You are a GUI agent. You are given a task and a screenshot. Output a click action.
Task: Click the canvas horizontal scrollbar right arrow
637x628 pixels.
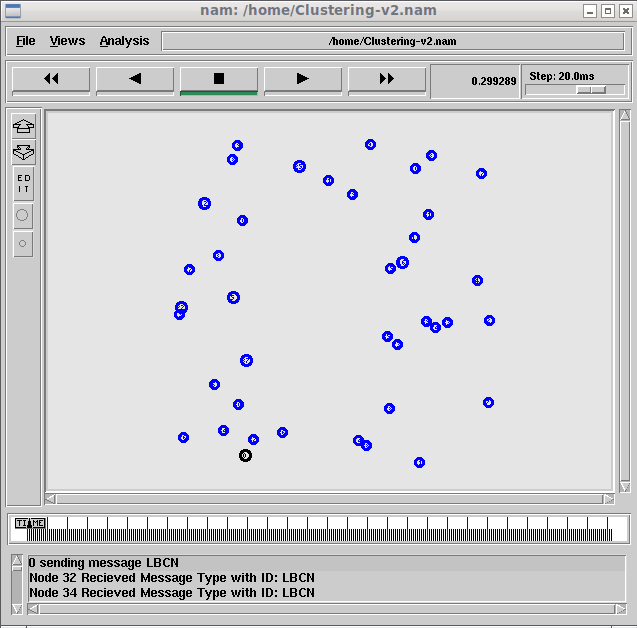609,499
